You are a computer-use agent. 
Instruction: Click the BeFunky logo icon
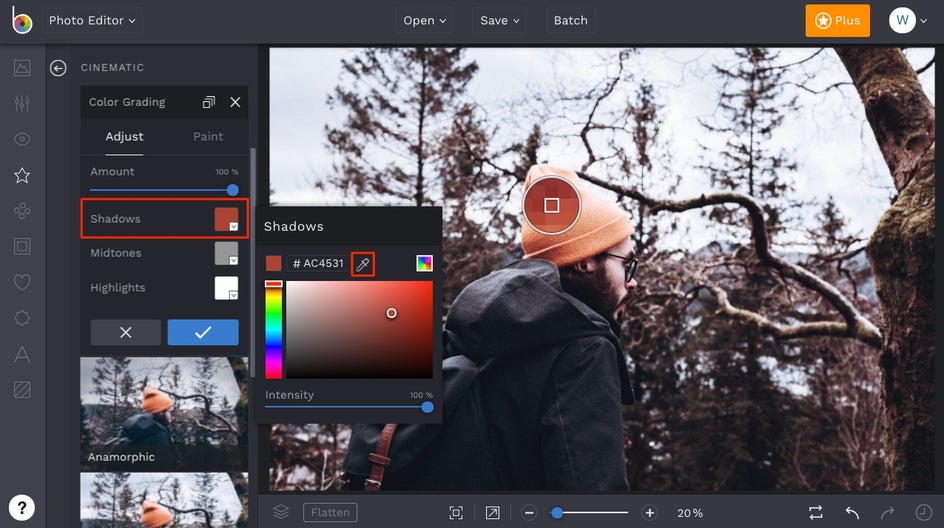tap(22, 20)
